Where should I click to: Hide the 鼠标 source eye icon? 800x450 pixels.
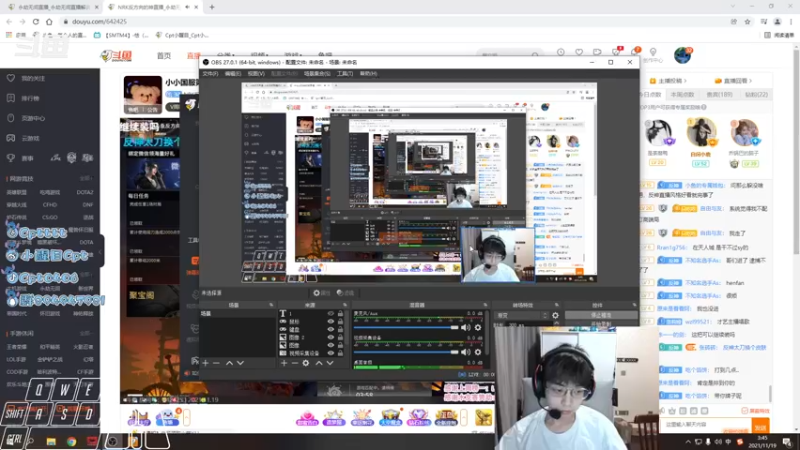click(x=331, y=321)
